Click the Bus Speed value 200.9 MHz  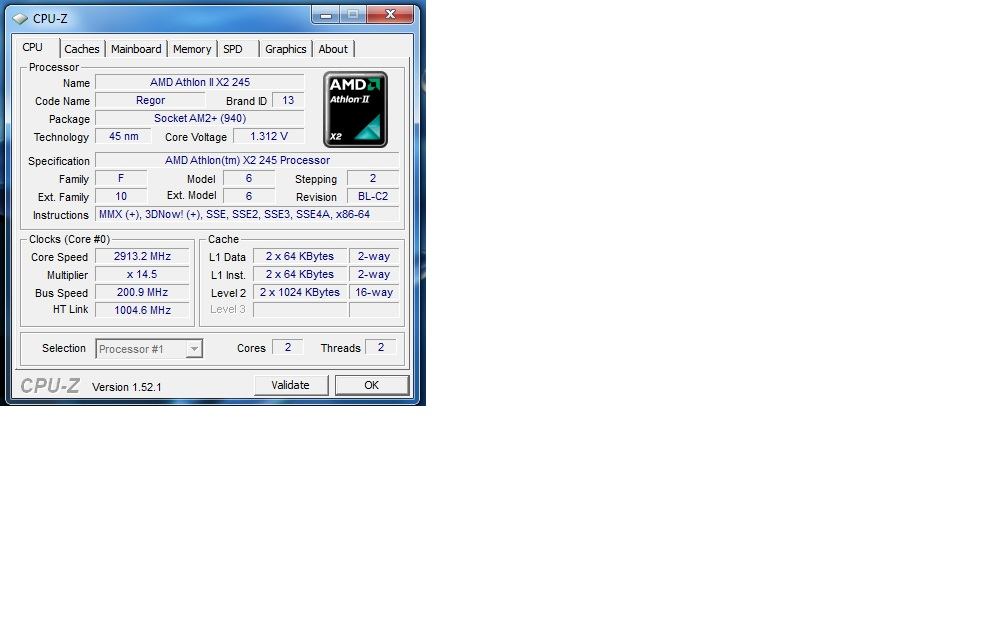tap(143, 292)
